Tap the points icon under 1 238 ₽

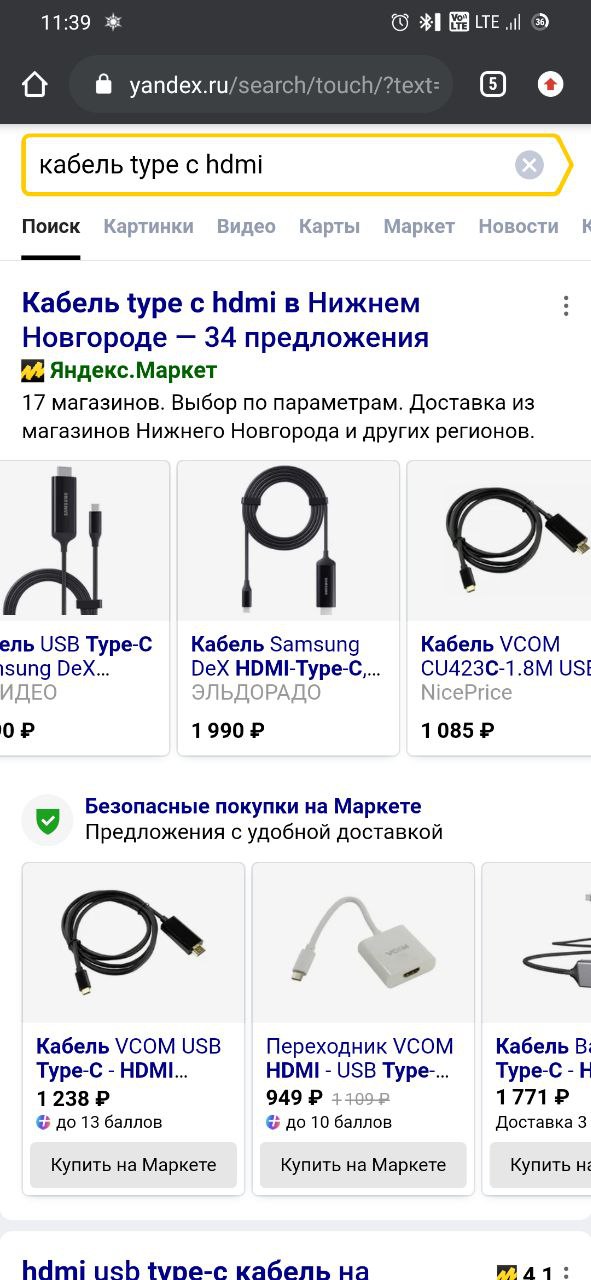(44, 1122)
